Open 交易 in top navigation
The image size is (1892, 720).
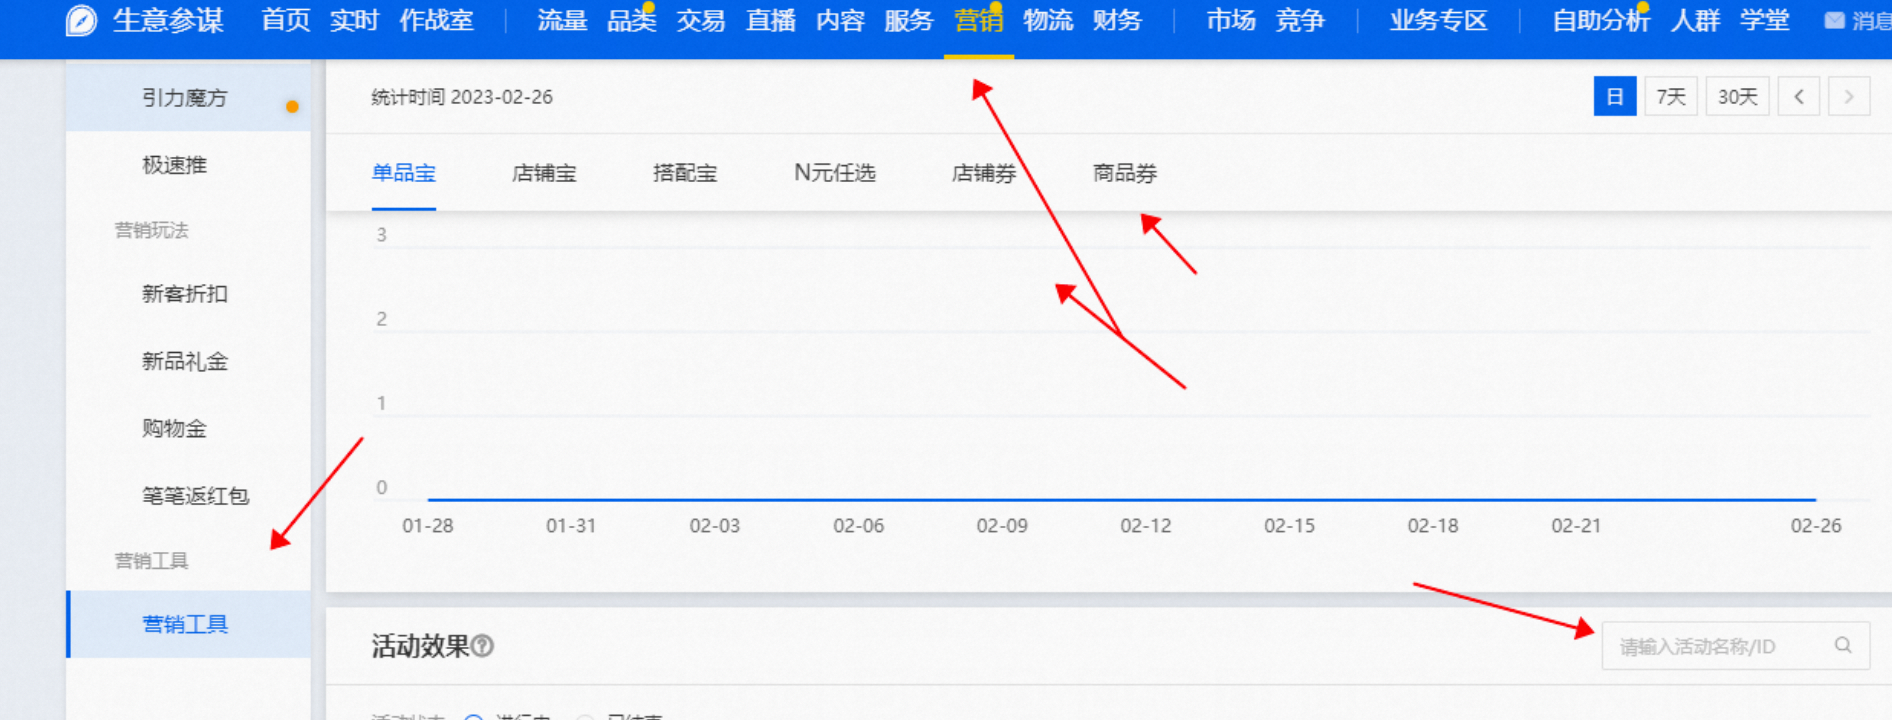[700, 20]
